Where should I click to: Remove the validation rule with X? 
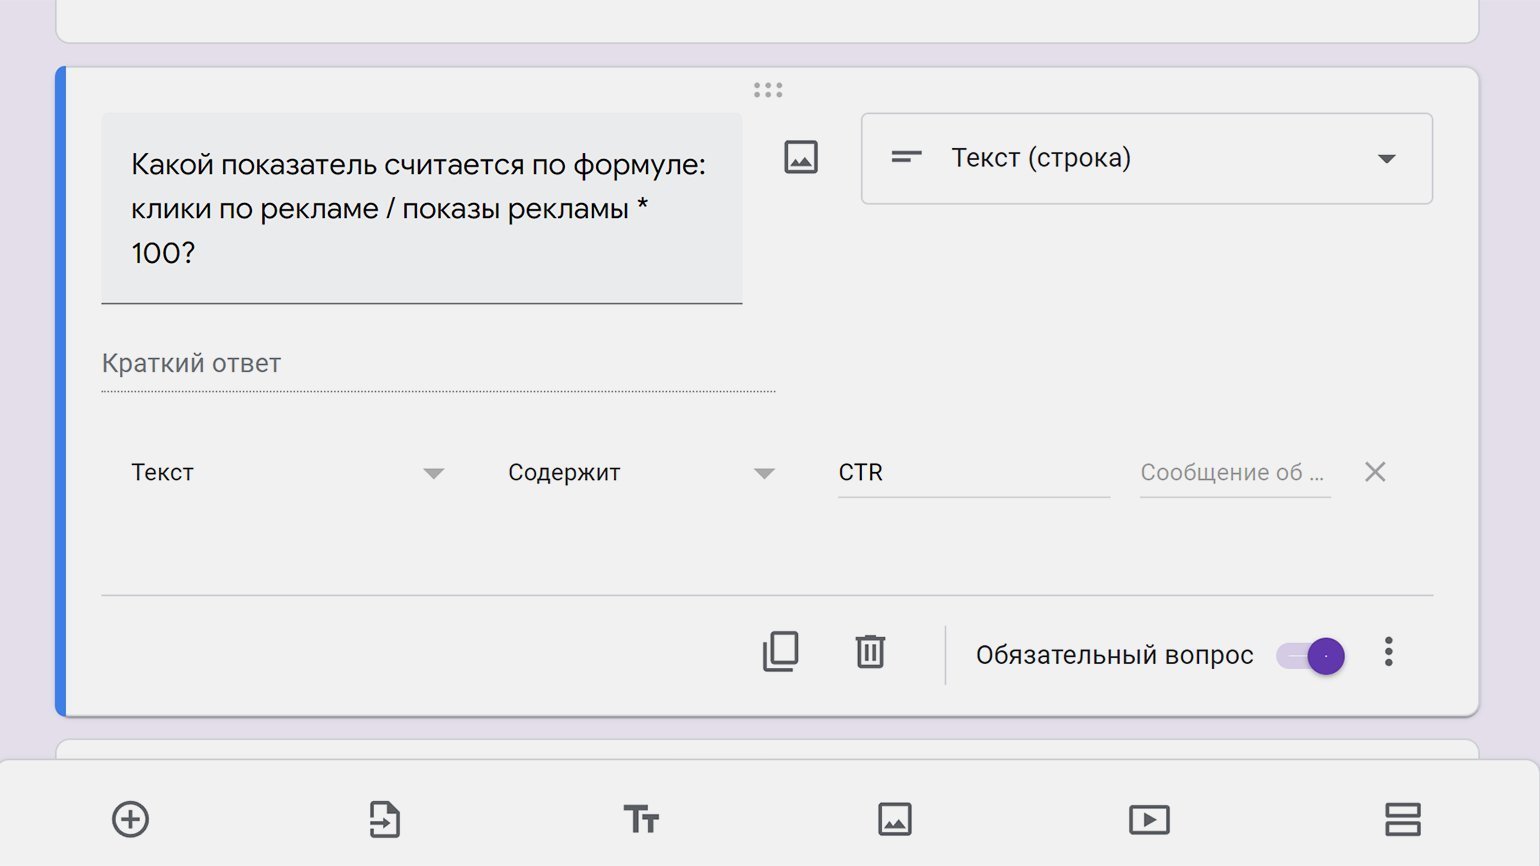[x=1375, y=472]
